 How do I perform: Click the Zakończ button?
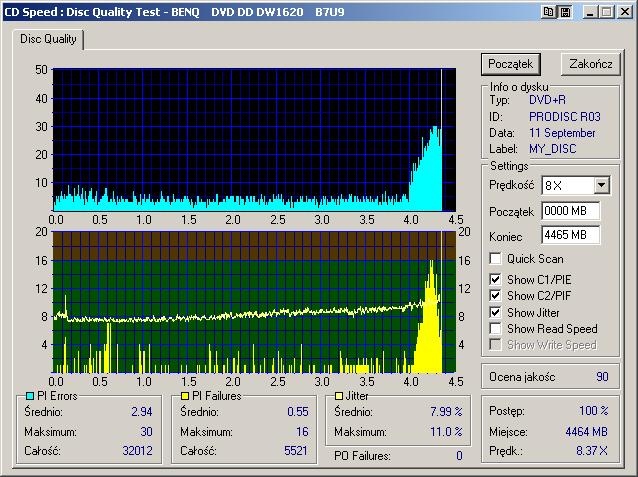[591, 64]
